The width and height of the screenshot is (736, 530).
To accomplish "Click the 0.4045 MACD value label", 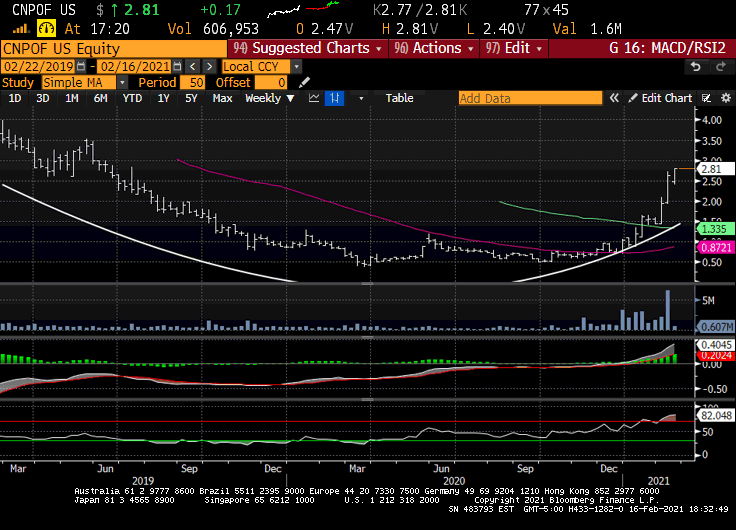I will 715,345.
